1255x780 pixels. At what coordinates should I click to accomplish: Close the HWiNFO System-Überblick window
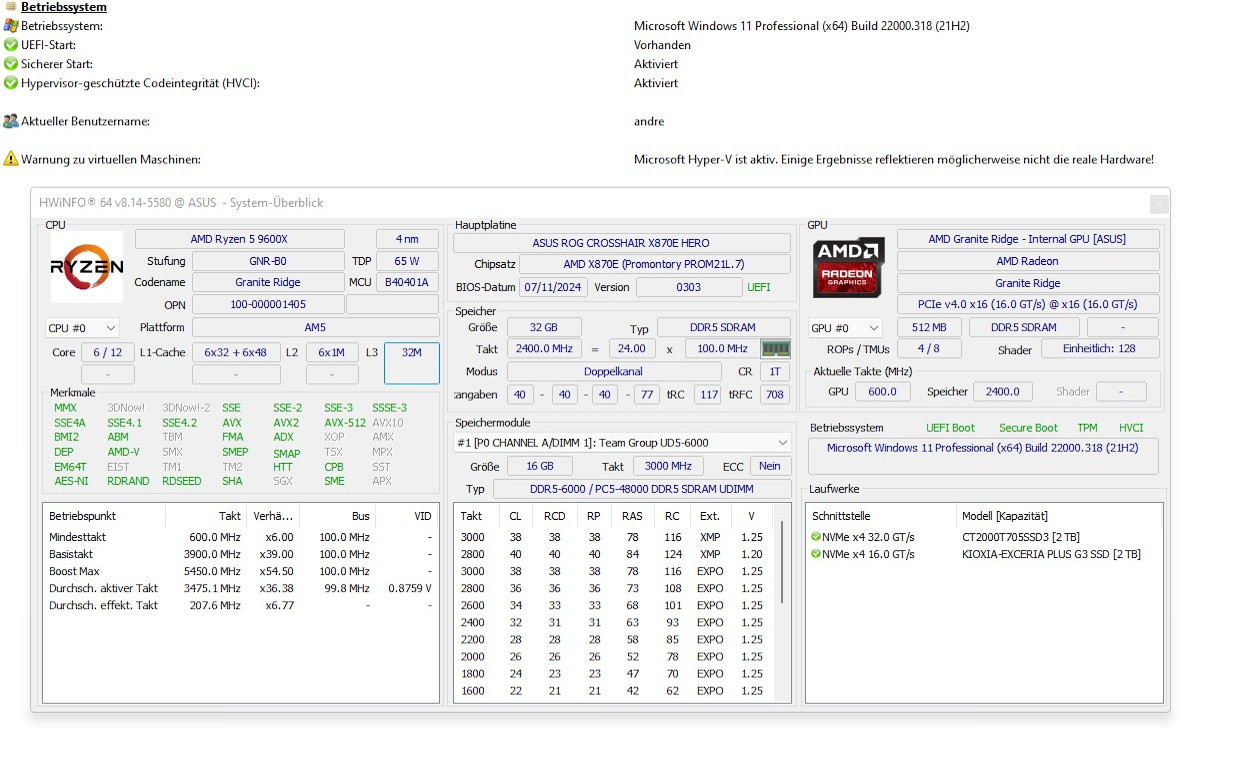[1159, 203]
